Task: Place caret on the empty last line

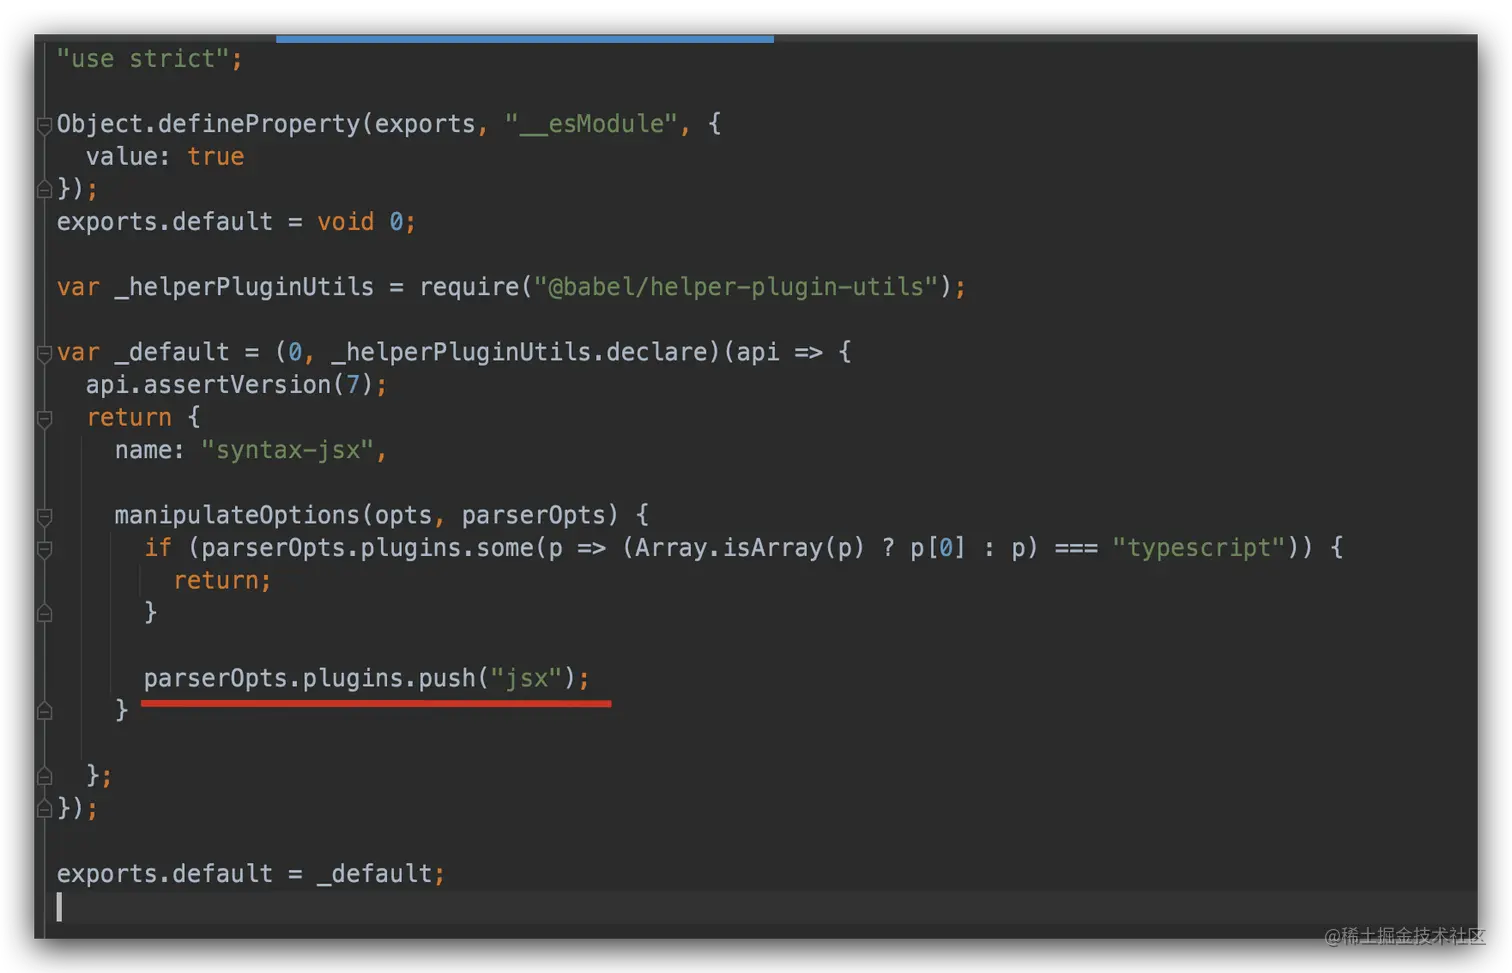Action: (766, 907)
